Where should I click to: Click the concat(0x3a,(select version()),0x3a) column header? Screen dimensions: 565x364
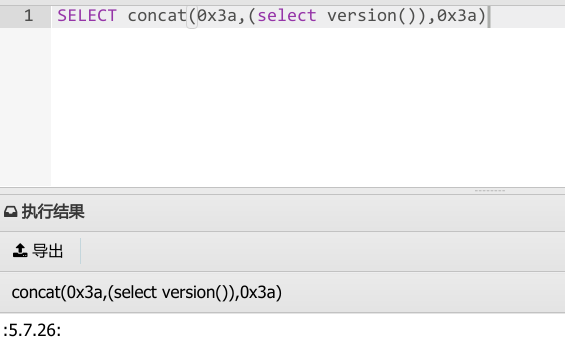pos(147,292)
